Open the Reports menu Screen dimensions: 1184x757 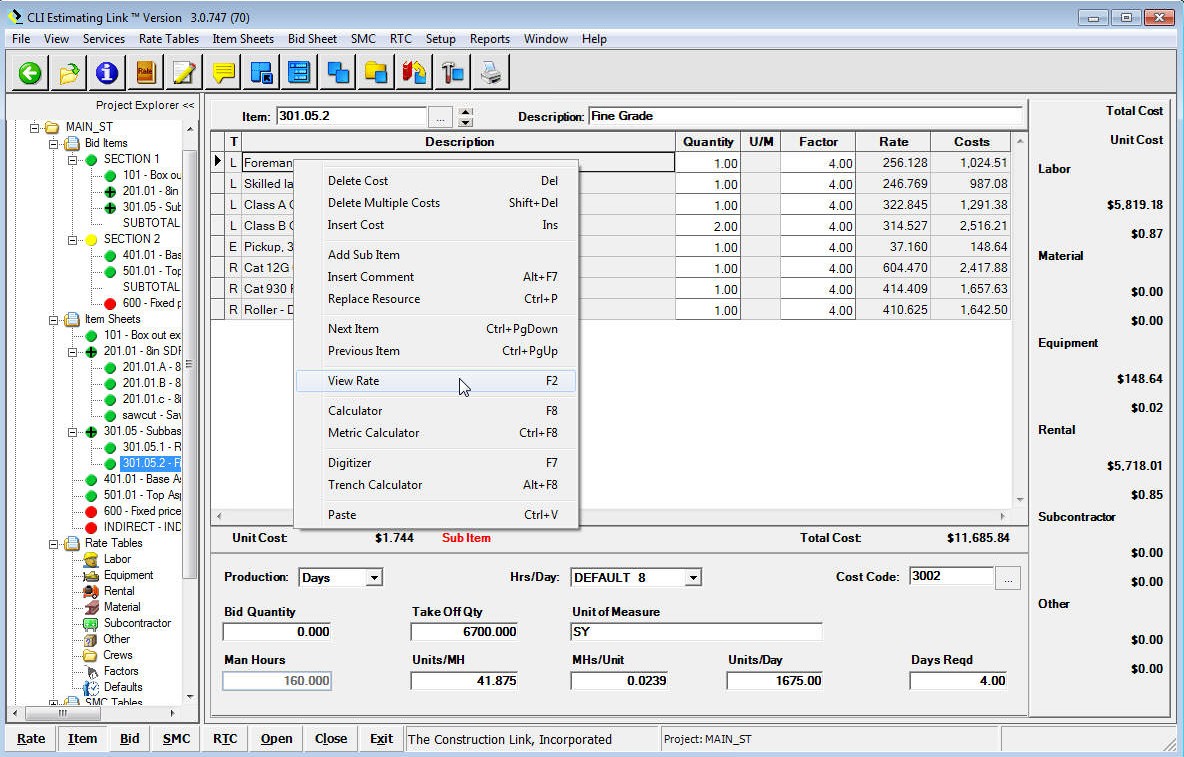click(x=489, y=38)
